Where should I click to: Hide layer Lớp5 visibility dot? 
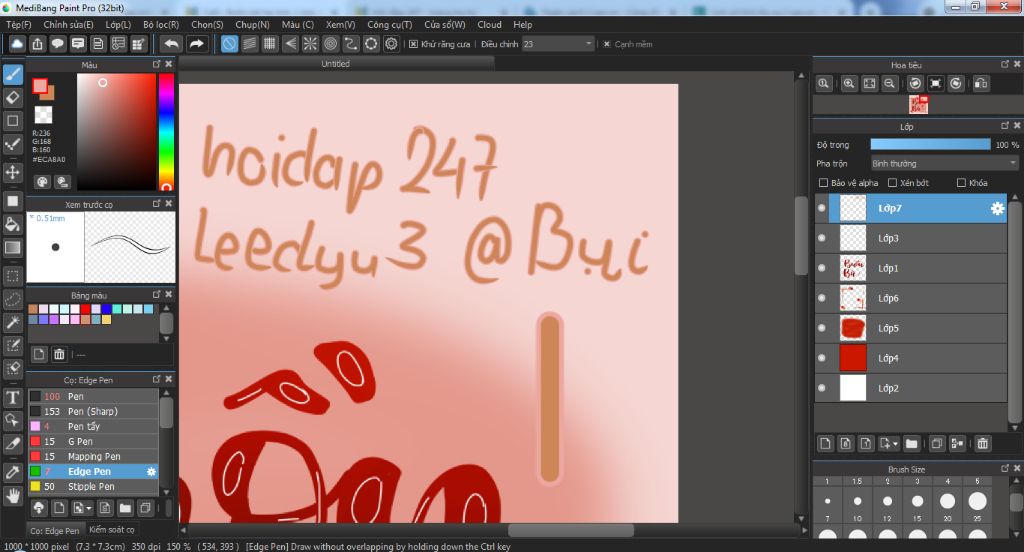[x=822, y=328]
